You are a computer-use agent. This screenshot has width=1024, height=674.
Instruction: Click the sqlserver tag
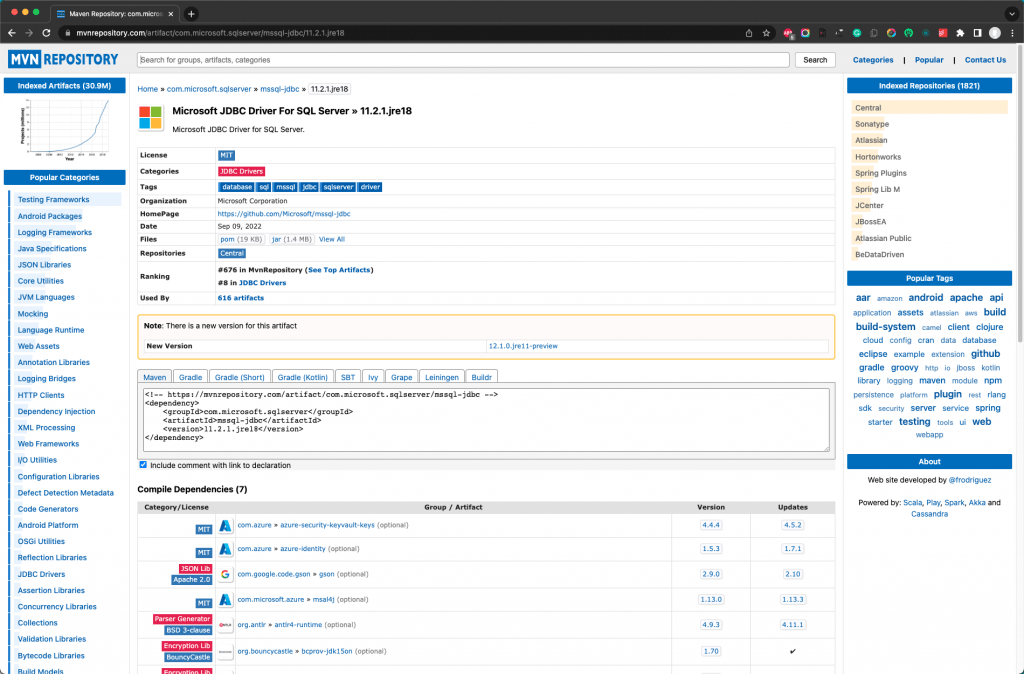338,187
